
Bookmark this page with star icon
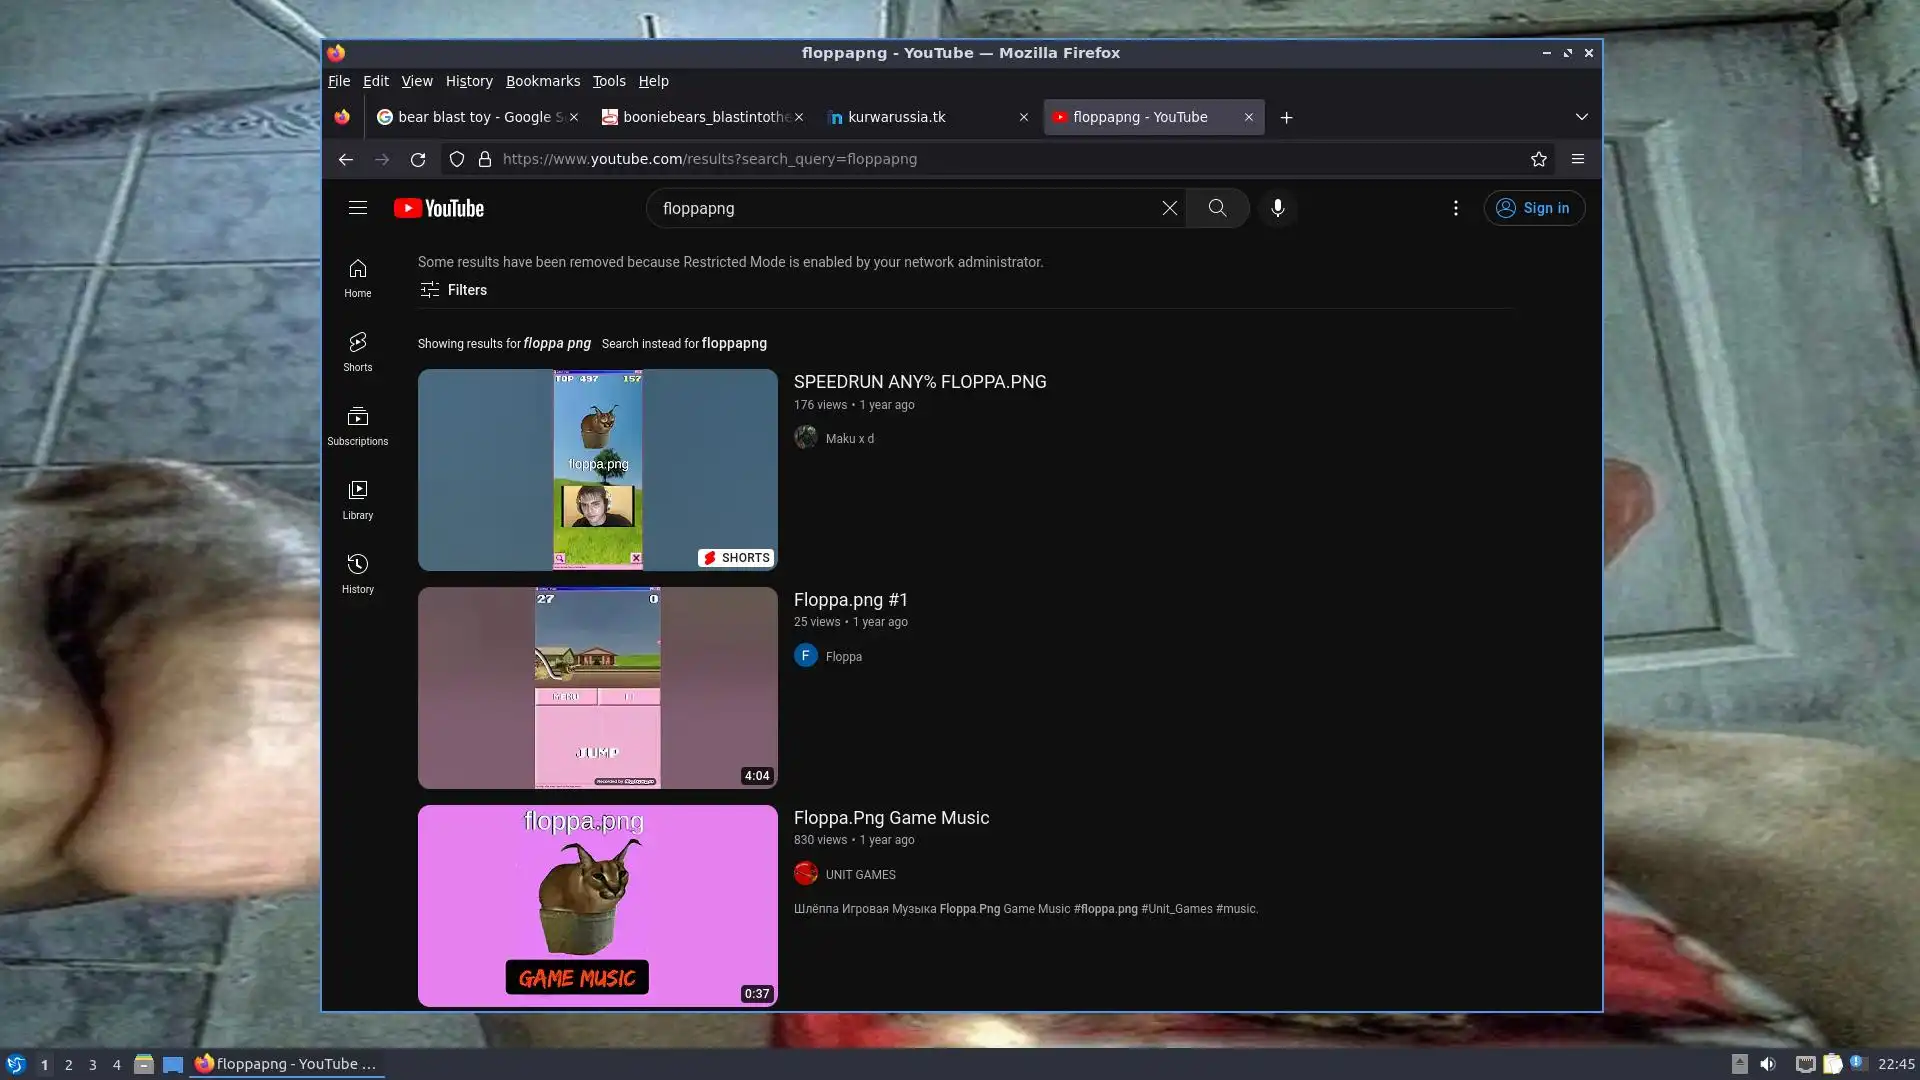[1538, 159]
